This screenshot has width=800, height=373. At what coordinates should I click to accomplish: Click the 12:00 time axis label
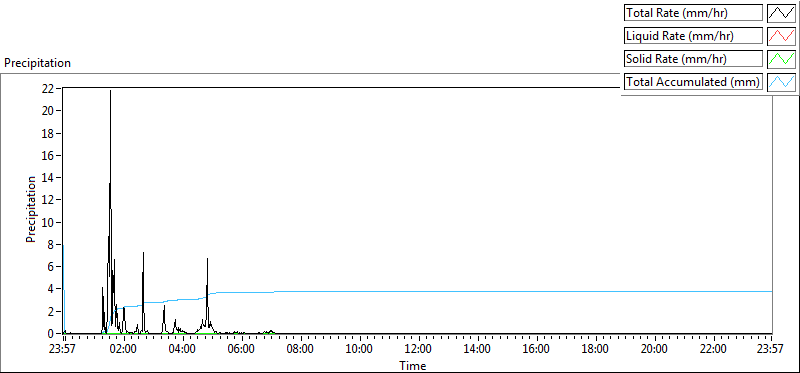coord(418,350)
